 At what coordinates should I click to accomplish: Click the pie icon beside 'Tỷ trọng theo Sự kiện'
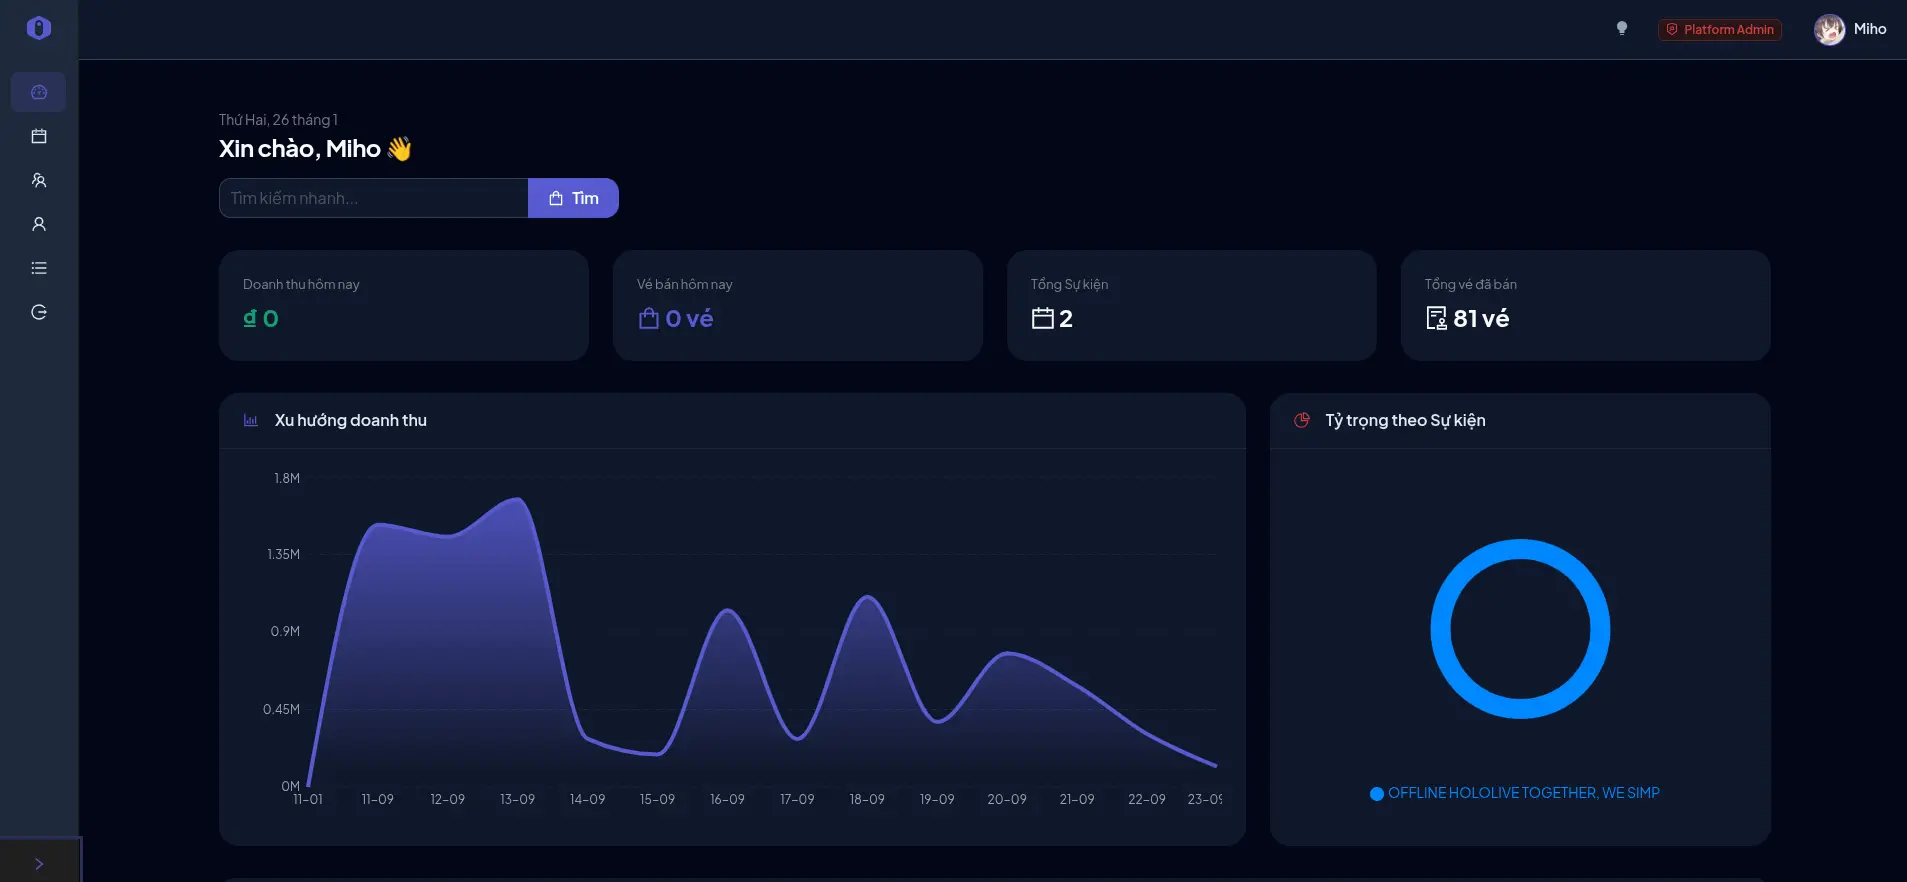pos(1302,421)
